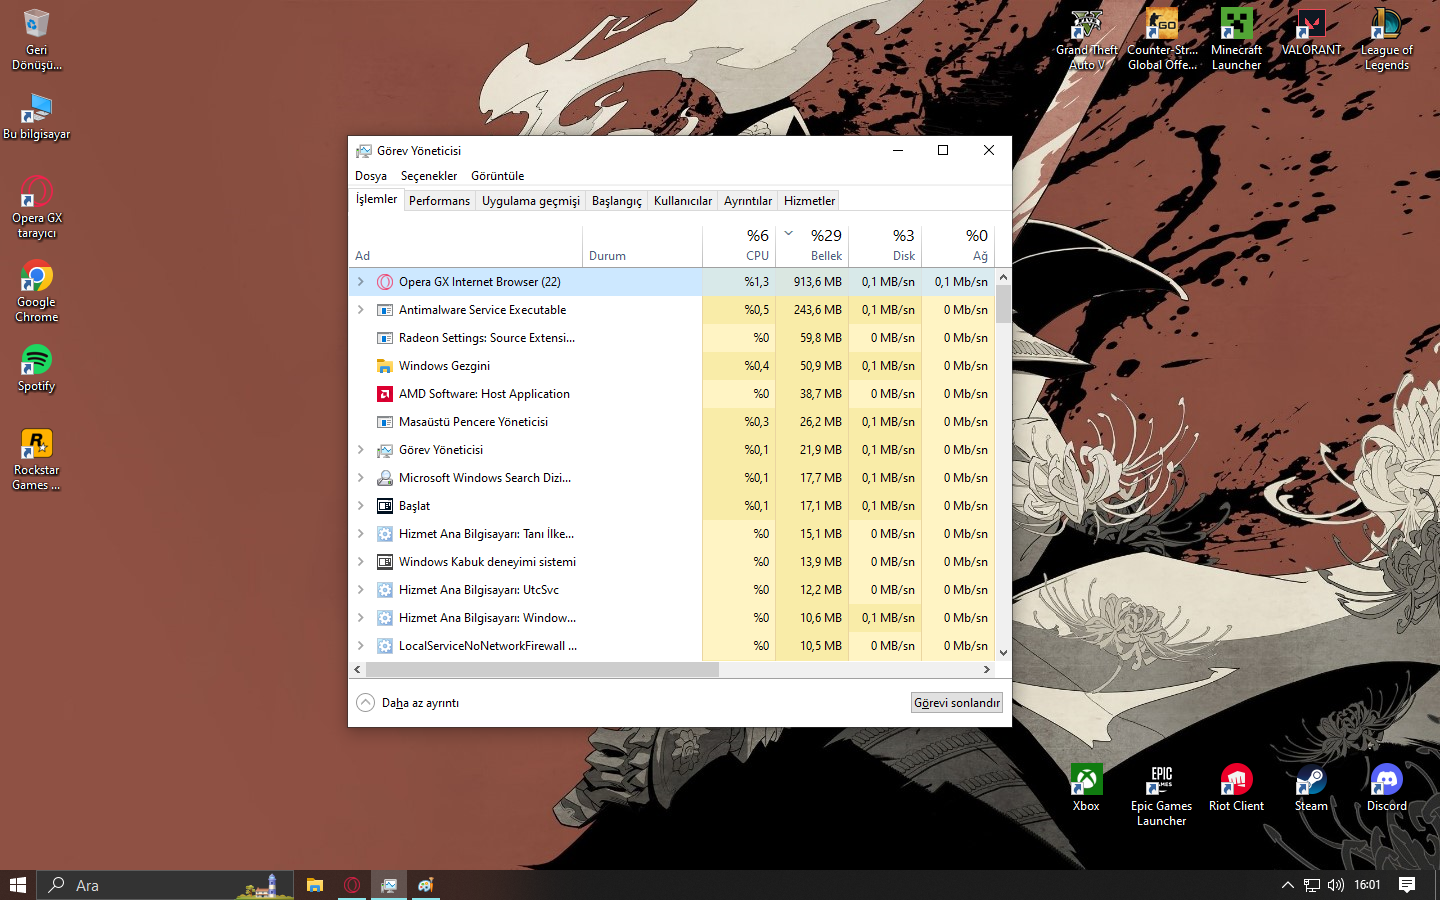Click the Ara taskbar search box
Screen dimensions: 1440x900
coord(165,885)
